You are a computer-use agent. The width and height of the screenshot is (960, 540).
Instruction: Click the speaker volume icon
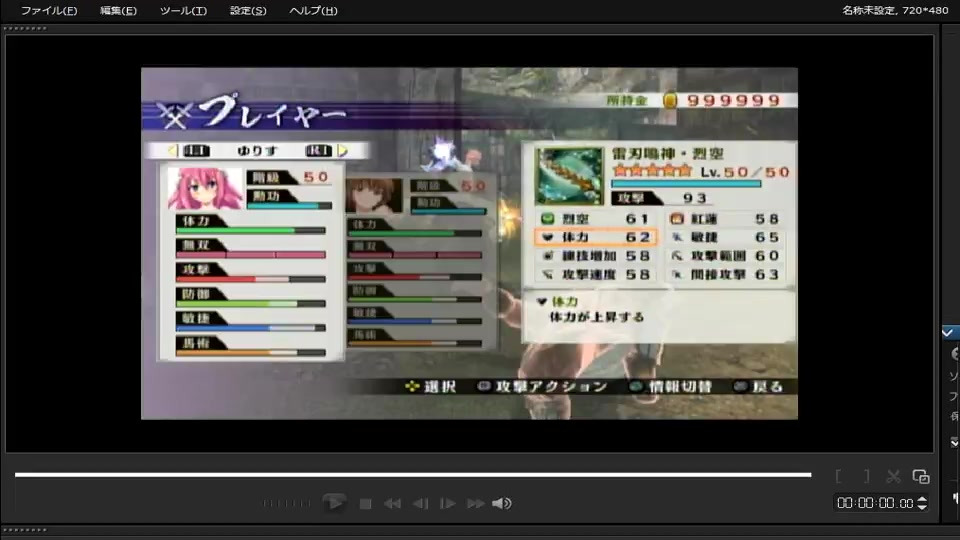501,504
